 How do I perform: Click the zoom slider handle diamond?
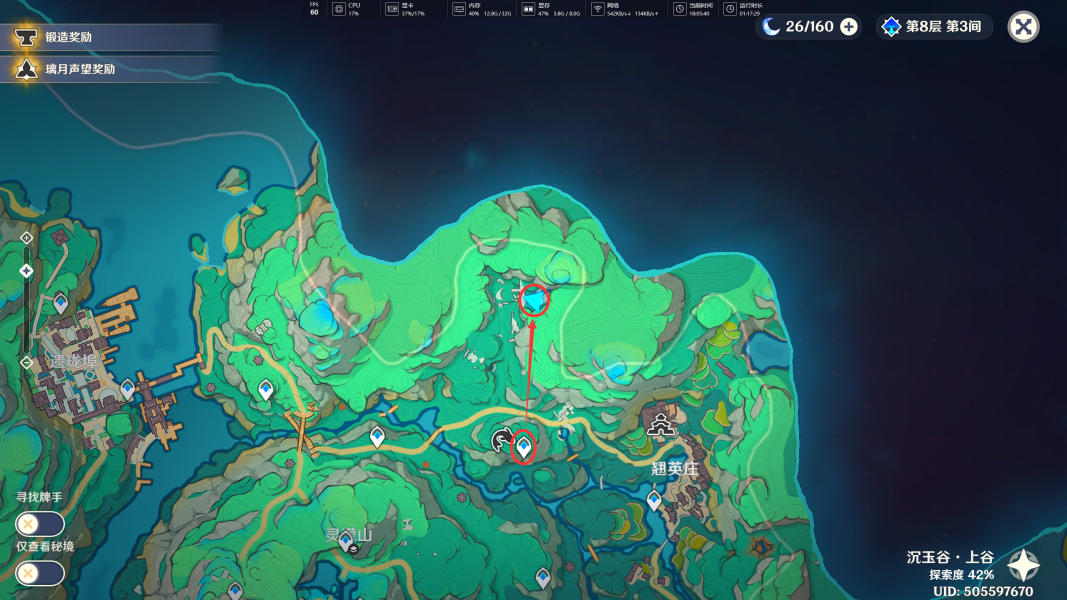coord(27,271)
